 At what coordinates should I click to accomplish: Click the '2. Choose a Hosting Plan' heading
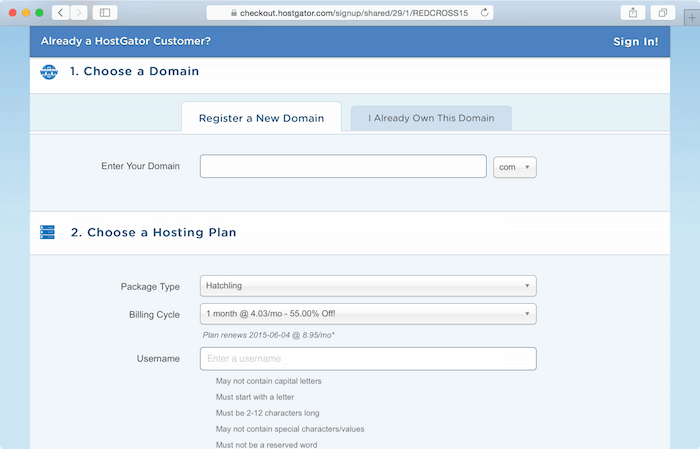154,233
